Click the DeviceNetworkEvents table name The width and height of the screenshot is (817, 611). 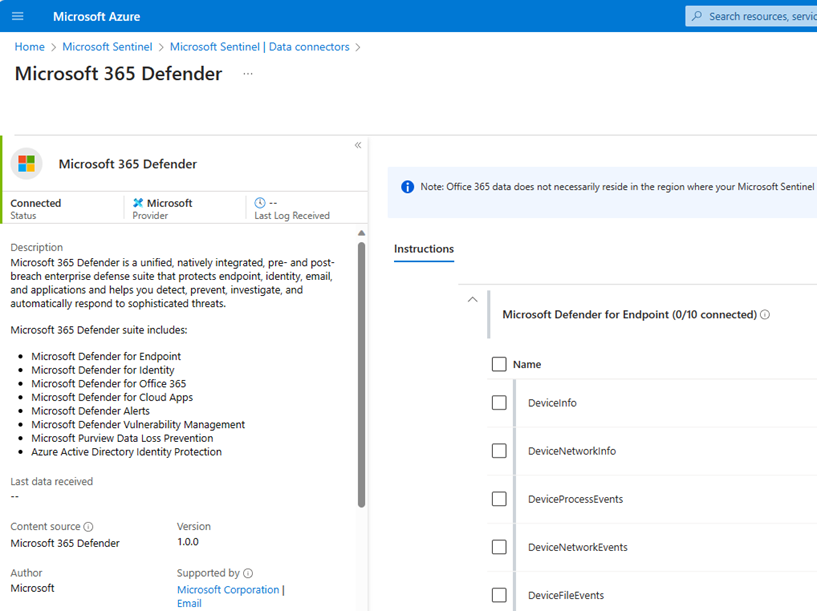tap(577, 547)
